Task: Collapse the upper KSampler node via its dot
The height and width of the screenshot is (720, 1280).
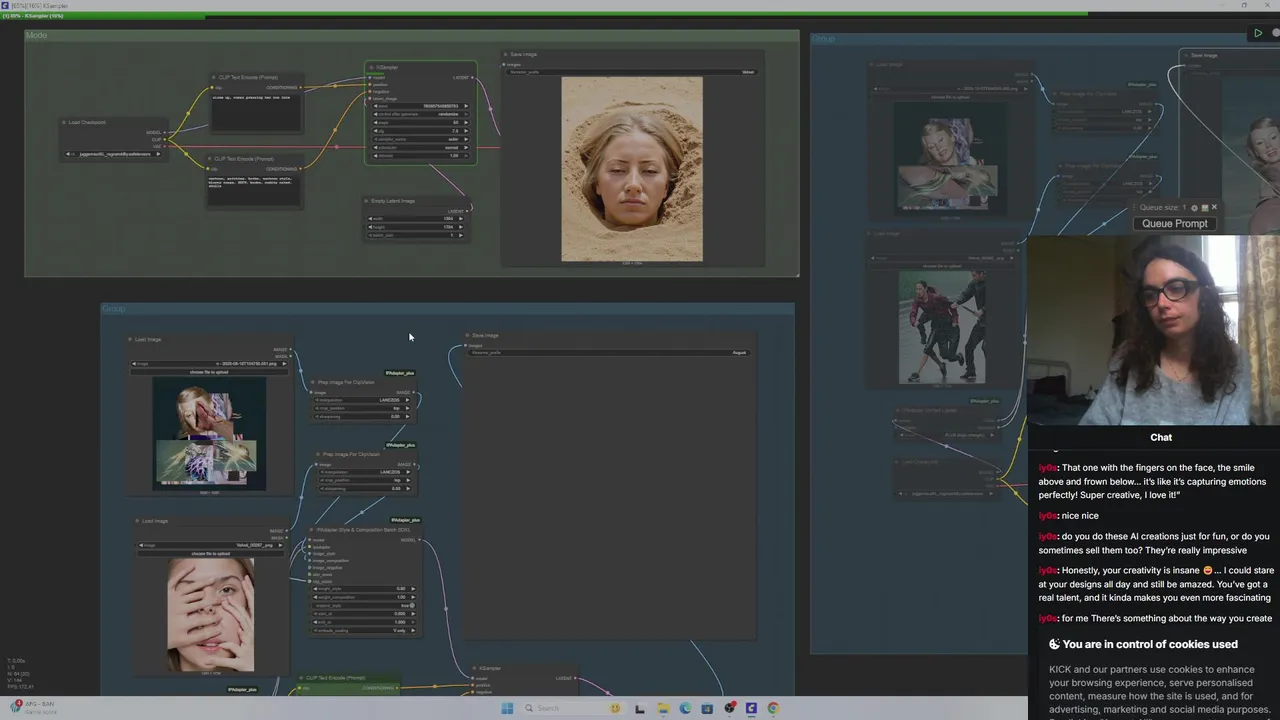Action: click(x=371, y=68)
